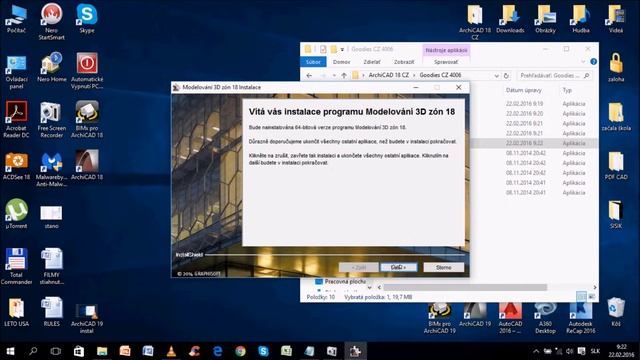Open Ovládací panel desktop icon

pyautogui.click(x=16, y=71)
